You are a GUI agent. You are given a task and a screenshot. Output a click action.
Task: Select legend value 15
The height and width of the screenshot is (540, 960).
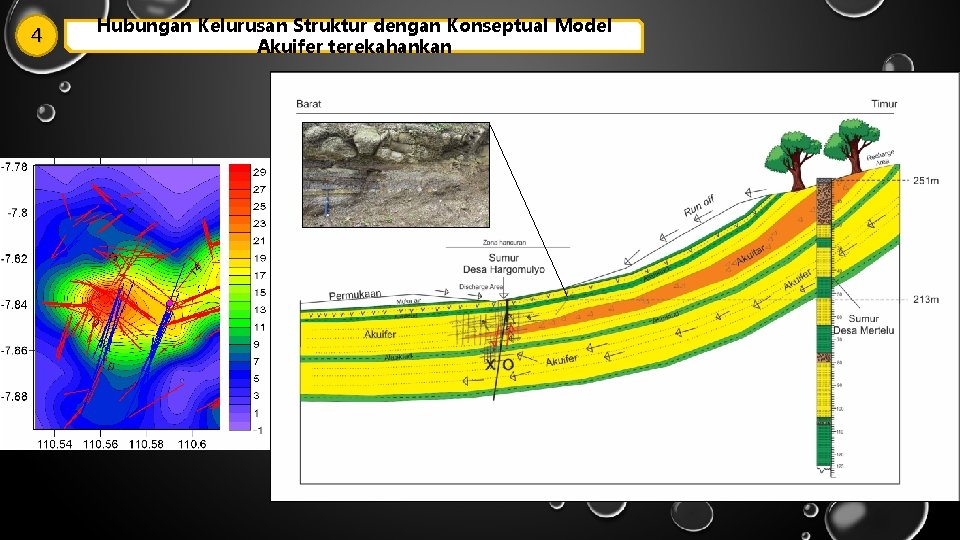click(x=260, y=293)
